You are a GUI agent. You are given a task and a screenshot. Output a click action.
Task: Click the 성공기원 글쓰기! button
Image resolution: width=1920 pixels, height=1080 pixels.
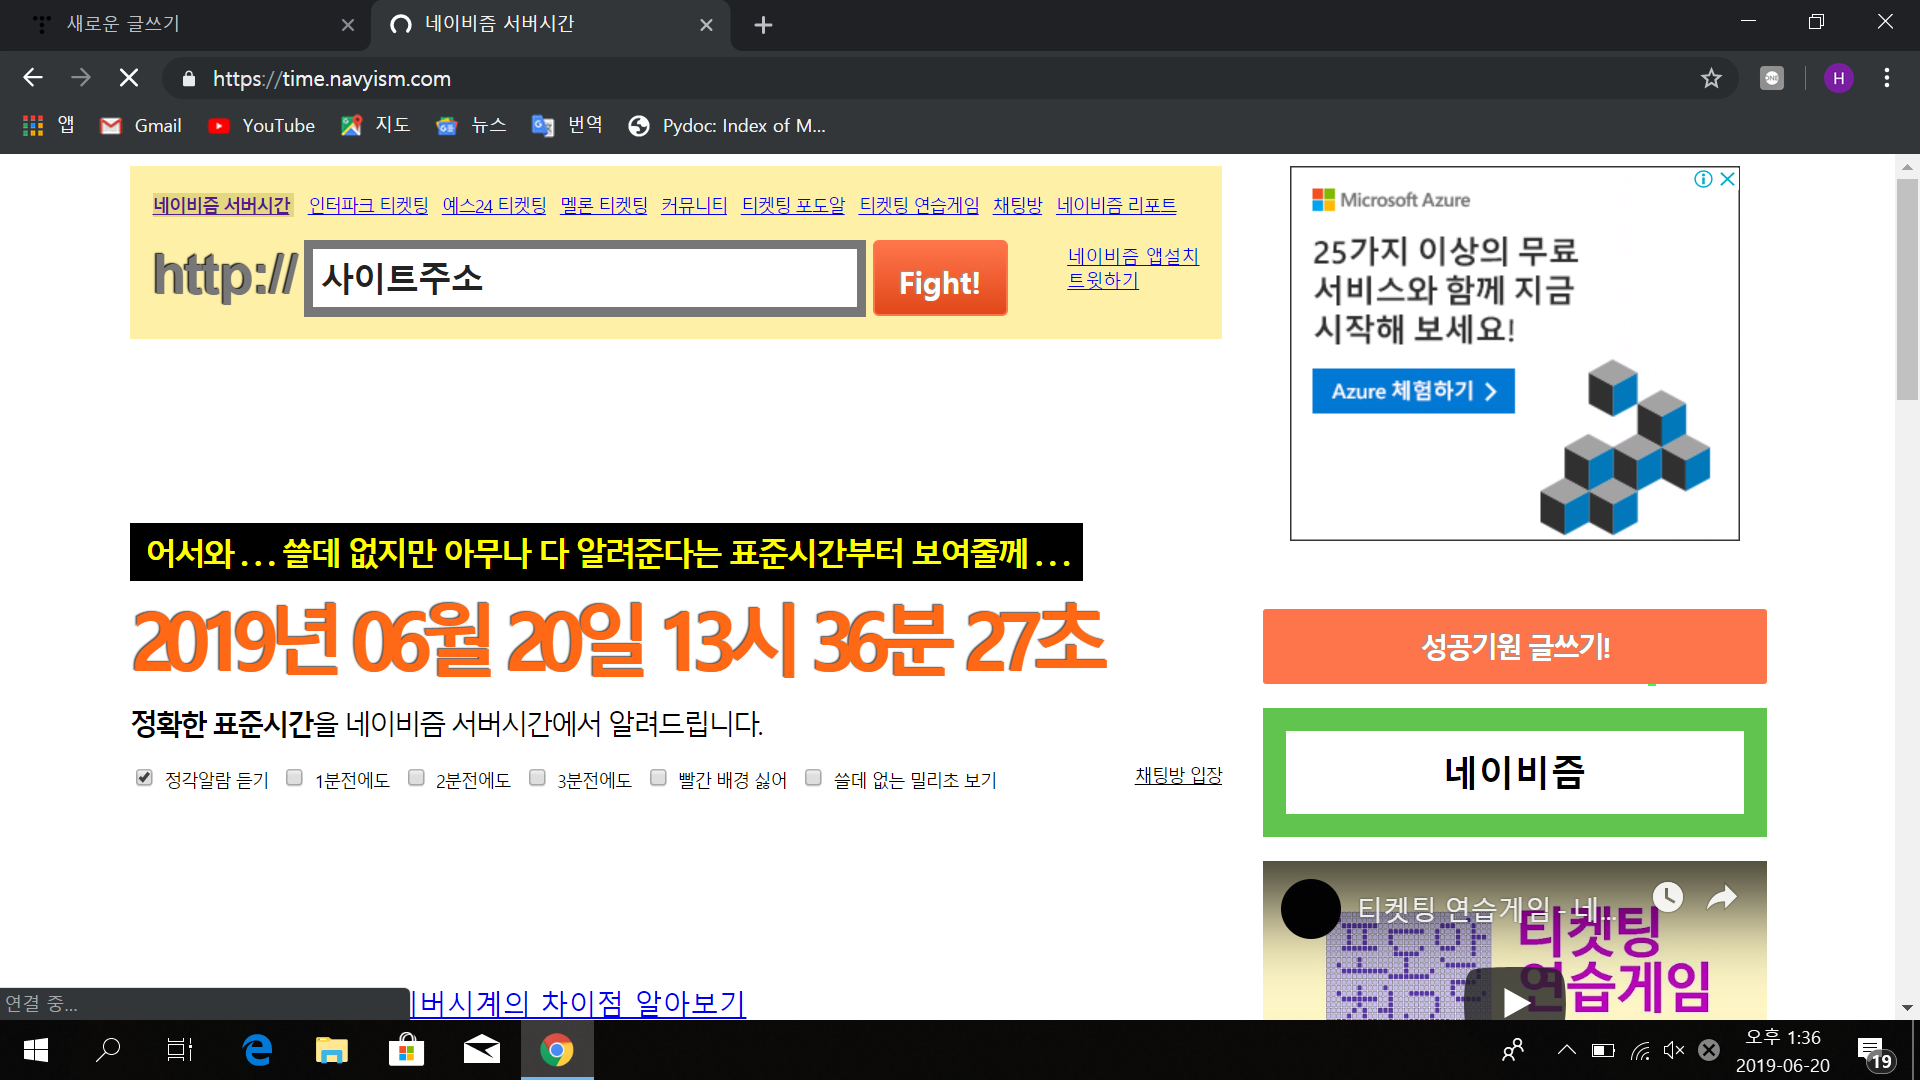(1514, 646)
